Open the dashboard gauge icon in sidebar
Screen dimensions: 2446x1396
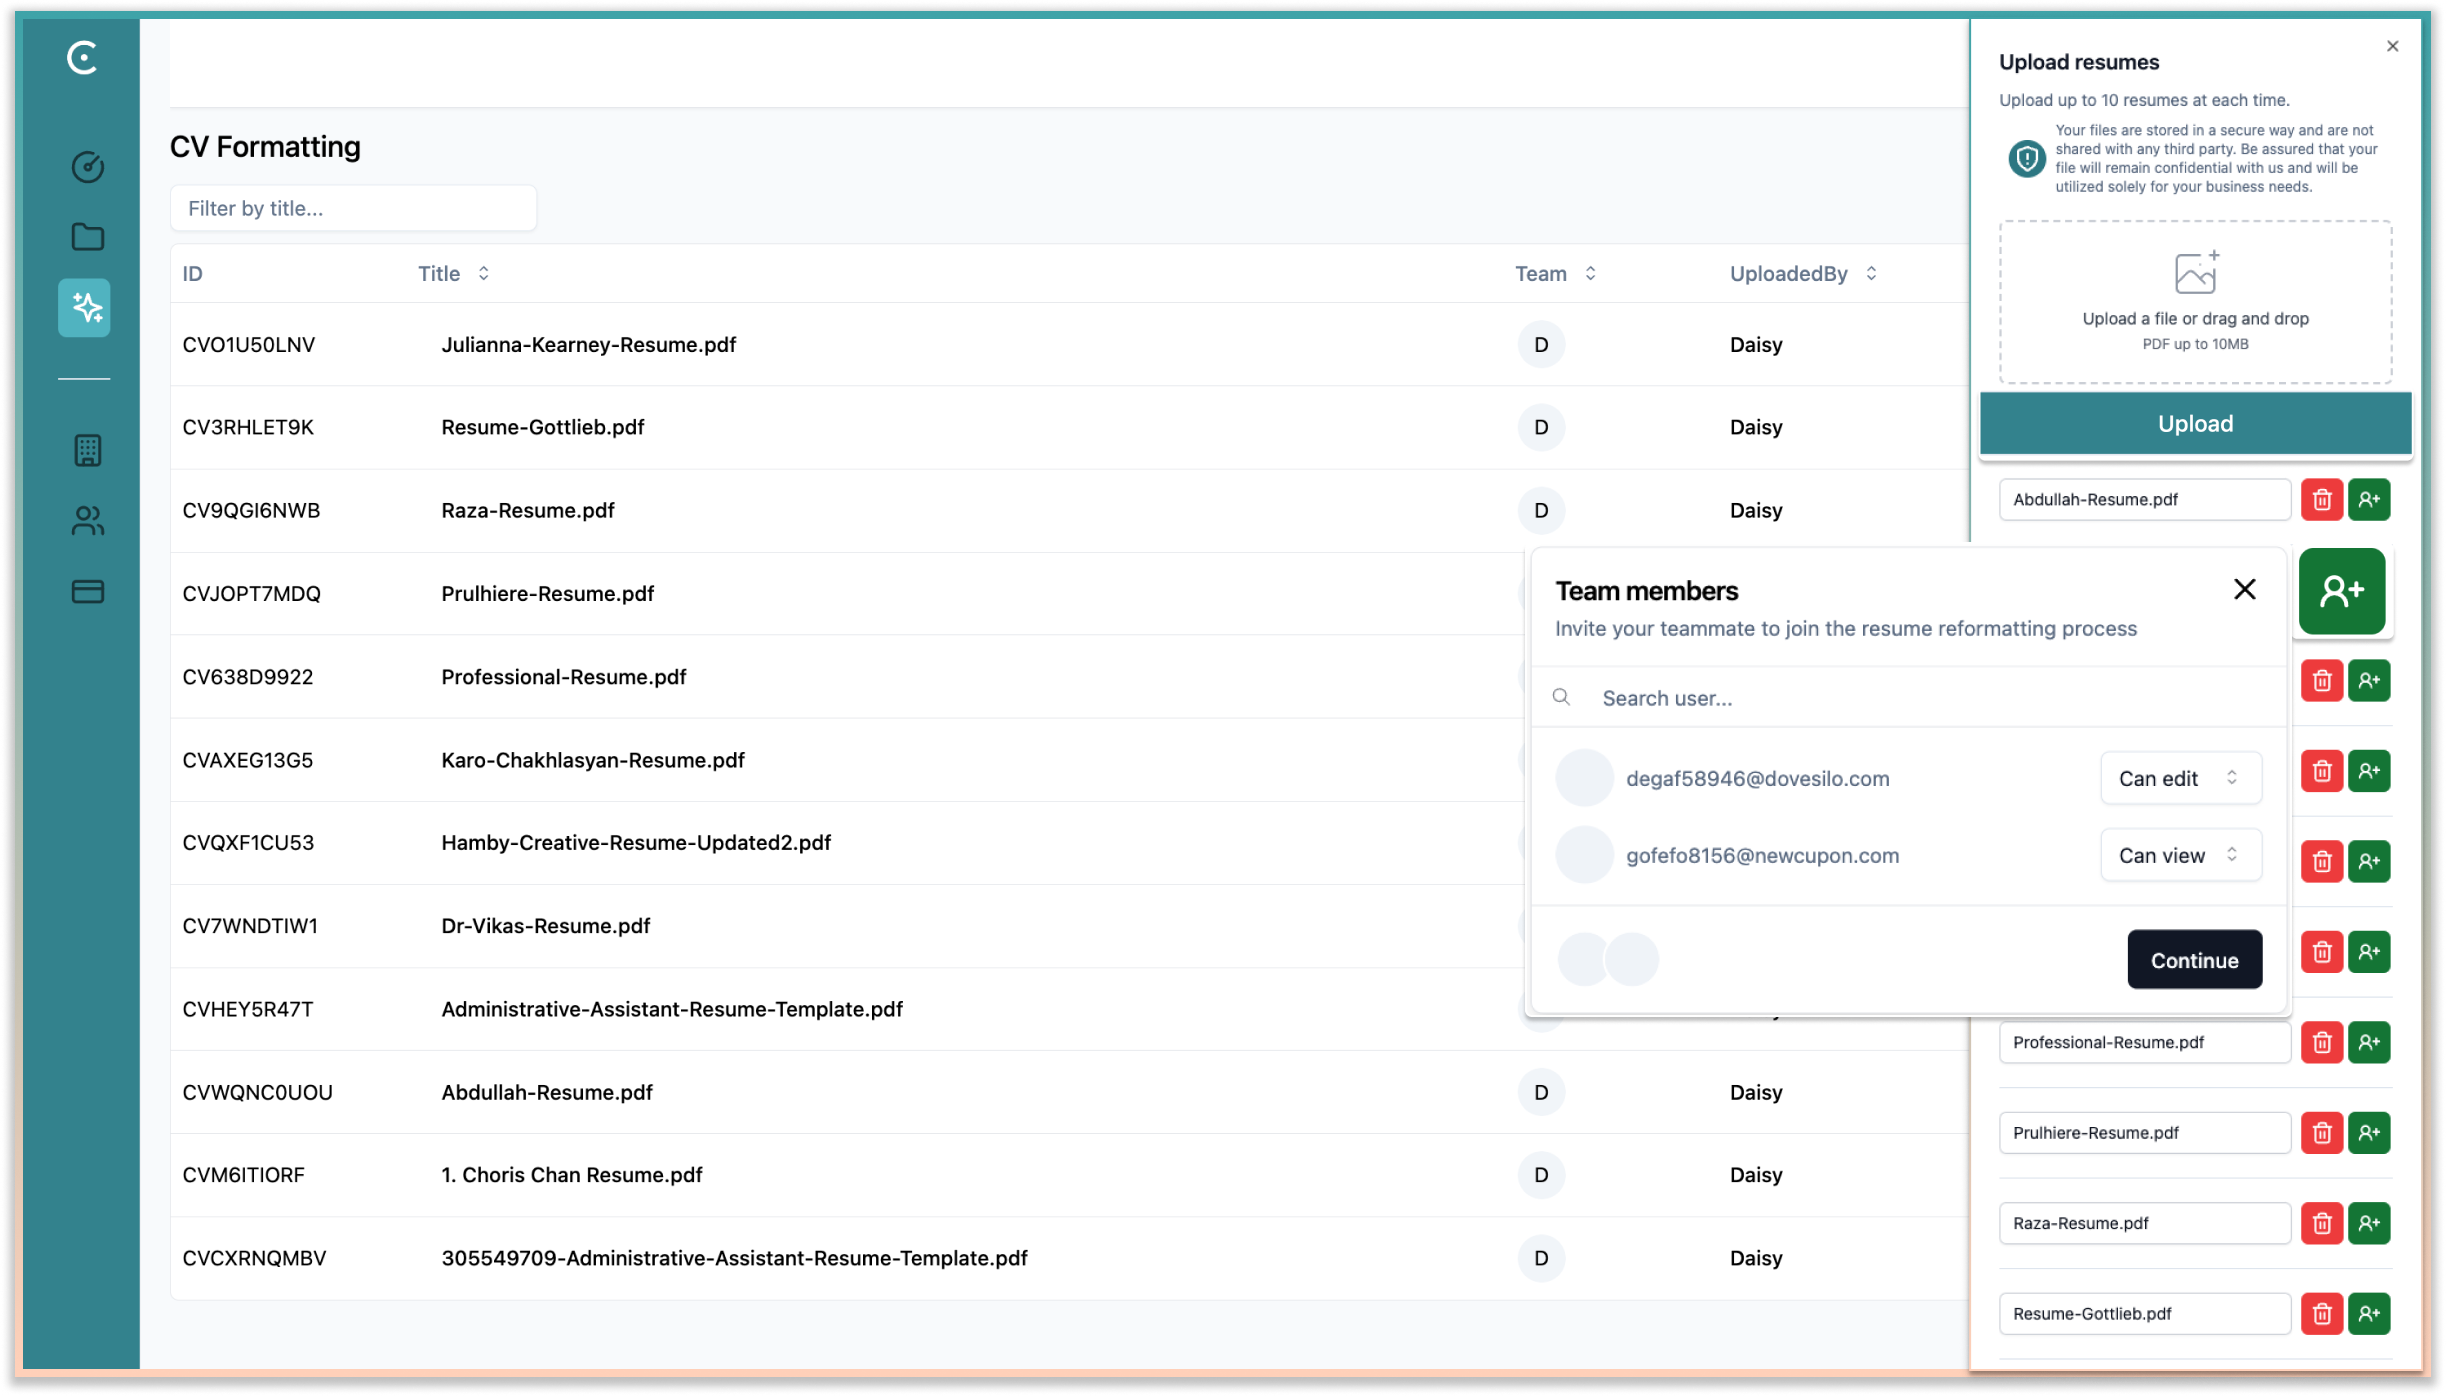point(87,166)
